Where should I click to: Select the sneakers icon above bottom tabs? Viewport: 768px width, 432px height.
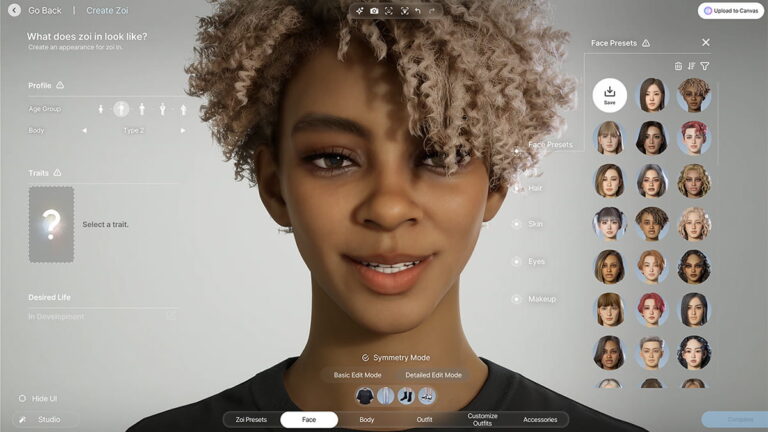[x=427, y=396]
